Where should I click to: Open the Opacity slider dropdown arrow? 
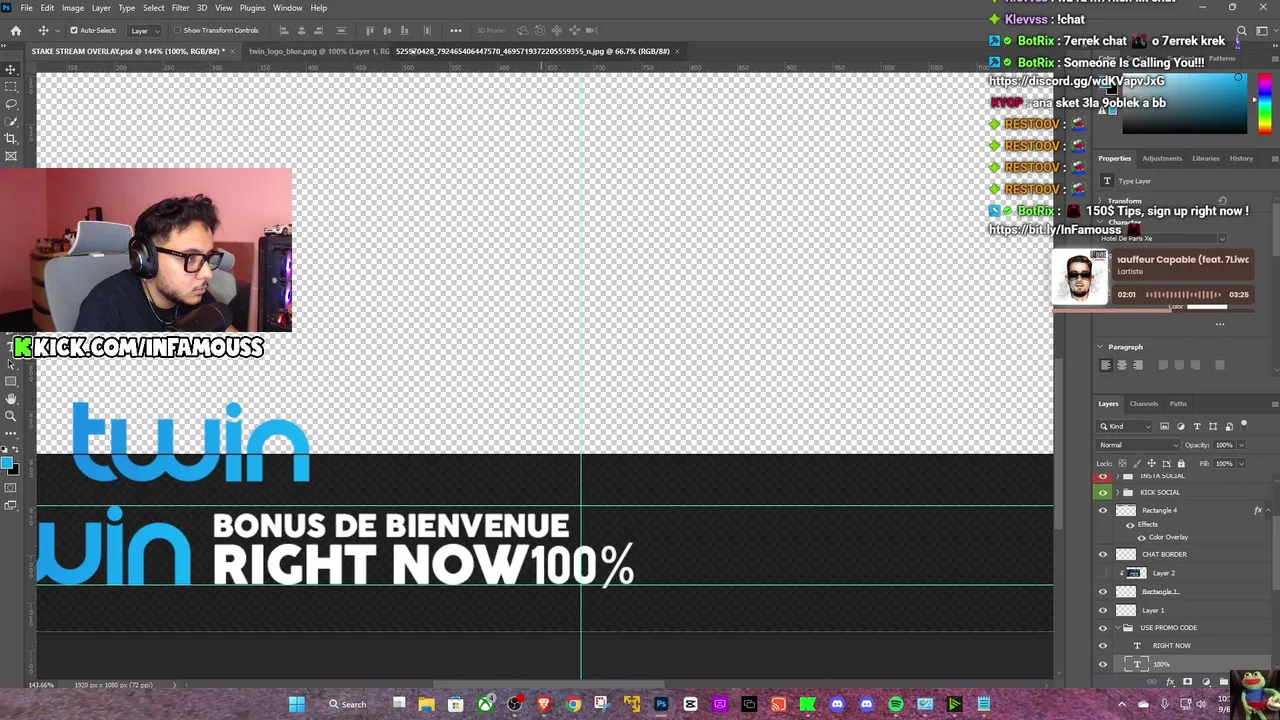point(1241,445)
